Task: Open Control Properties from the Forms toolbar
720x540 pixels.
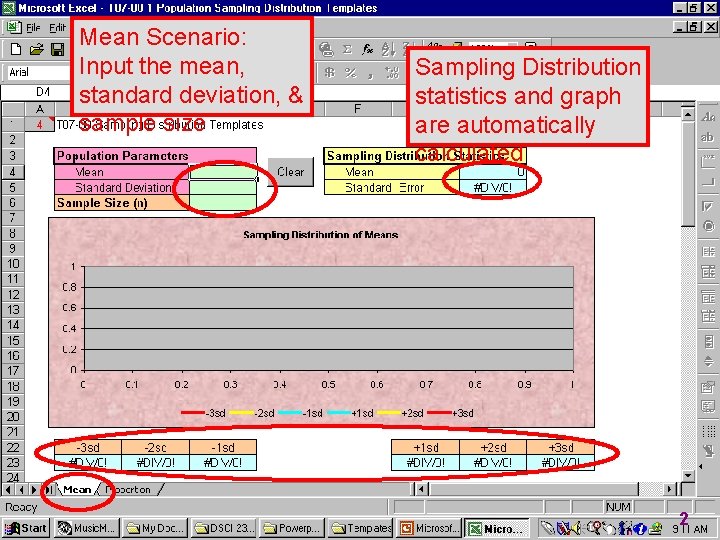Action: click(708, 387)
